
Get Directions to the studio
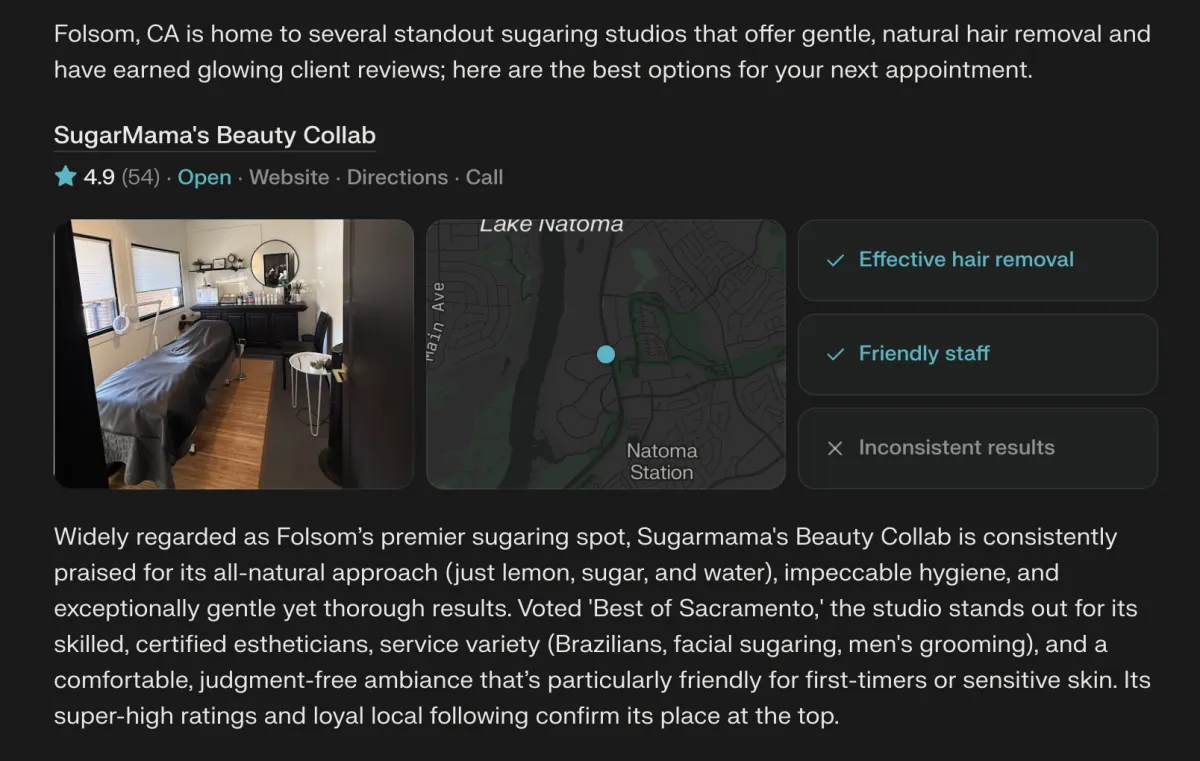397,177
